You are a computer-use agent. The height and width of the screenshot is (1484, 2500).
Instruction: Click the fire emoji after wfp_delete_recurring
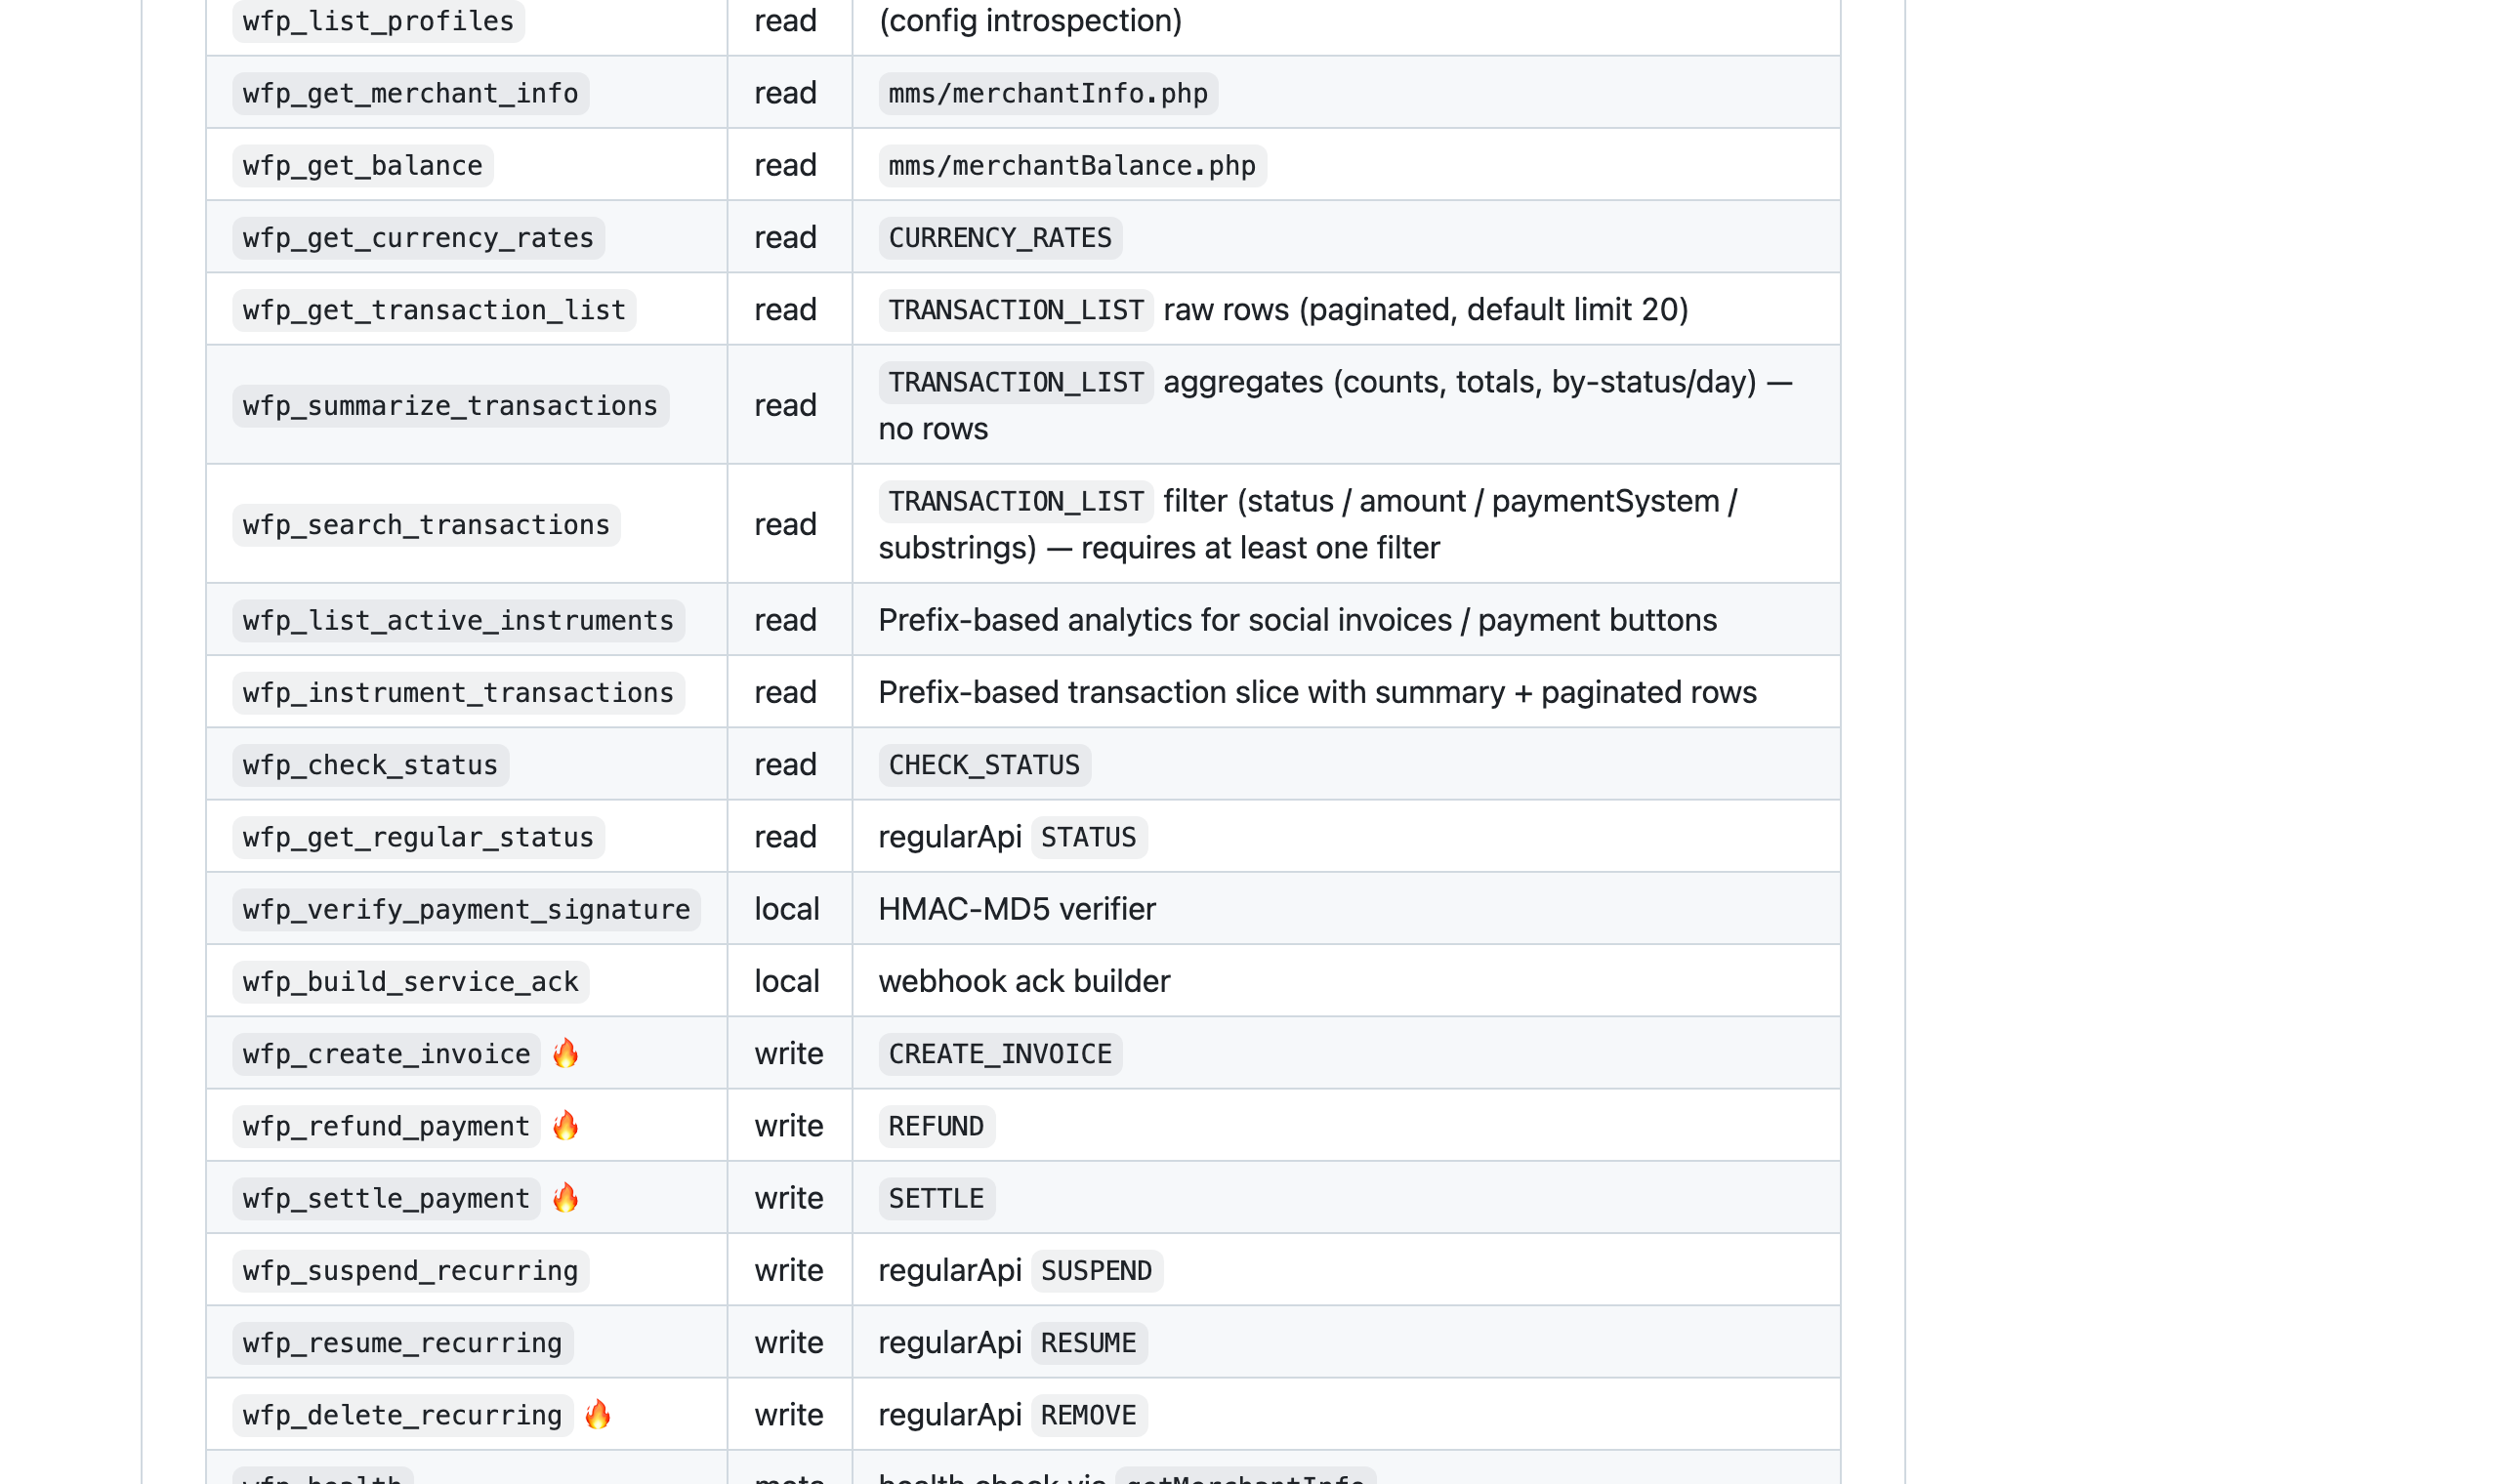[x=598, y=1414]
